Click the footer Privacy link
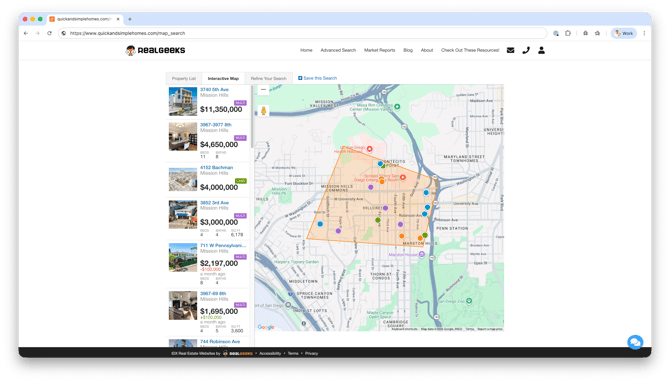The width and height of the screenshot is (670, 382). point(311,353)
